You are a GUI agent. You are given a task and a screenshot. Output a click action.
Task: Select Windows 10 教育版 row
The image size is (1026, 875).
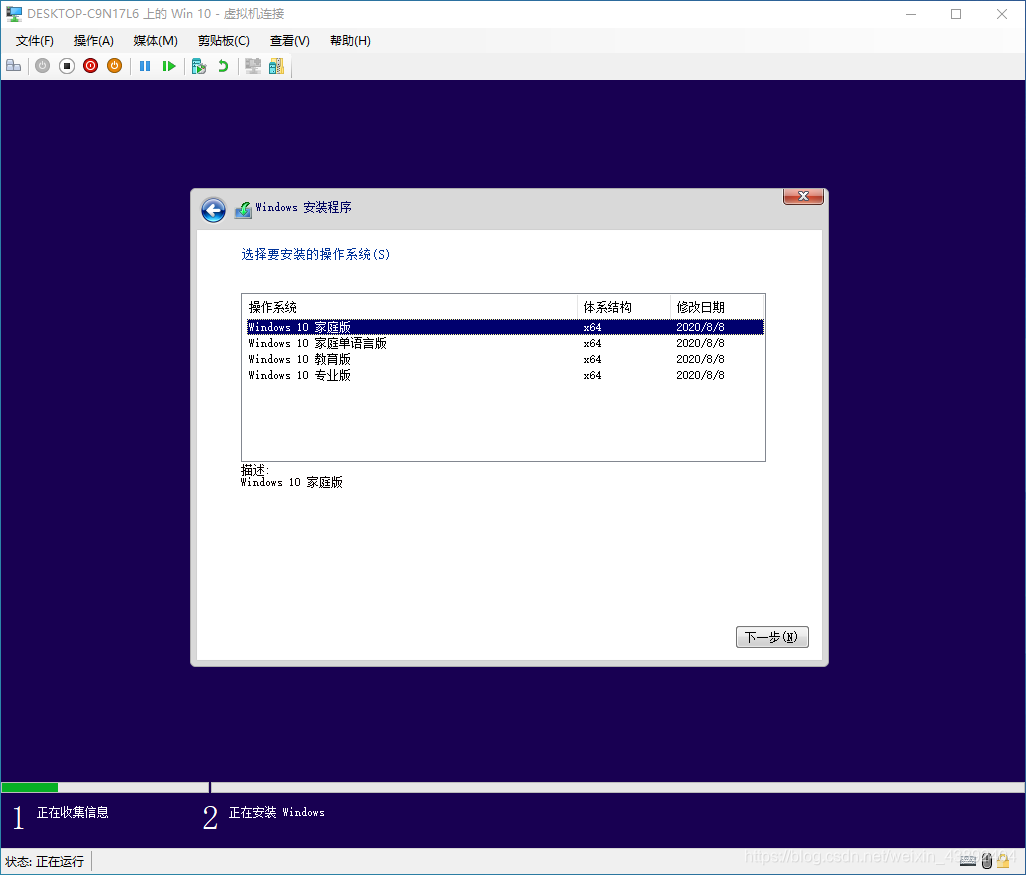pyautogui.click(x=504, y=359)
